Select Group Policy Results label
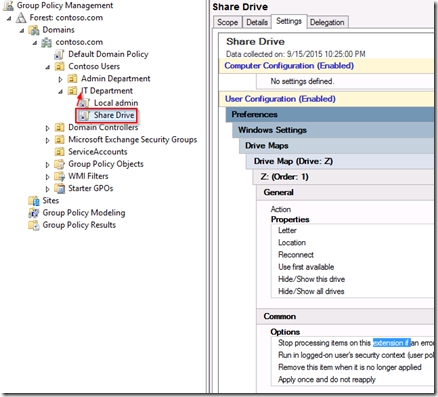Image resolution: width=438 pixels, height=397 pixels. [79, 225]
